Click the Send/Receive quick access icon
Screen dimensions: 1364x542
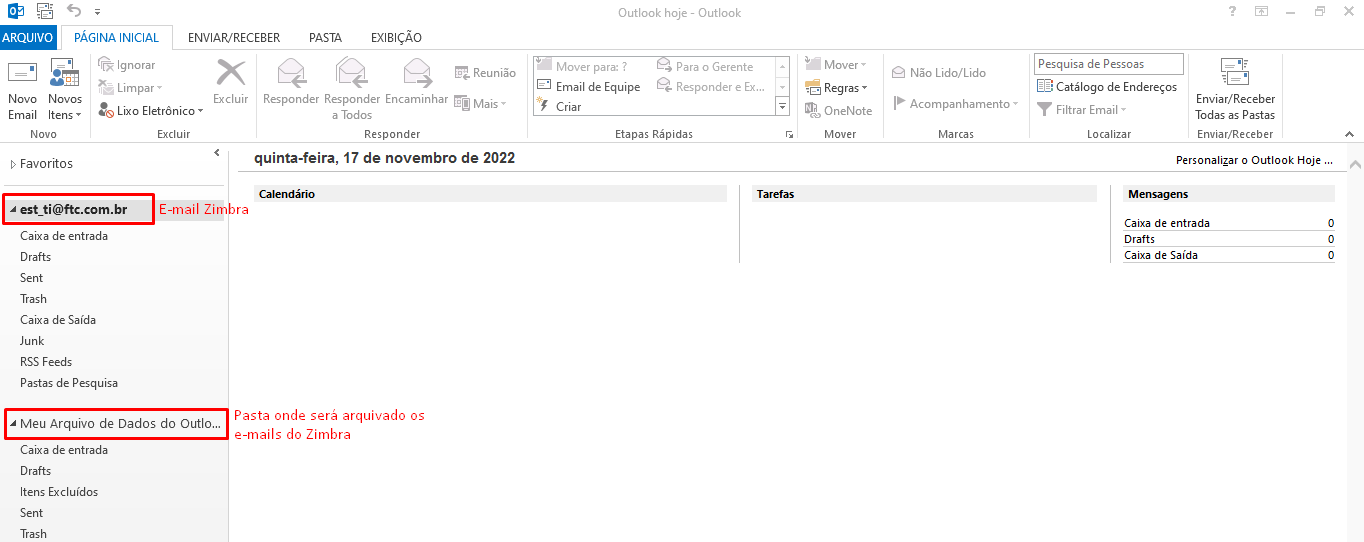(x=44, y=12)
